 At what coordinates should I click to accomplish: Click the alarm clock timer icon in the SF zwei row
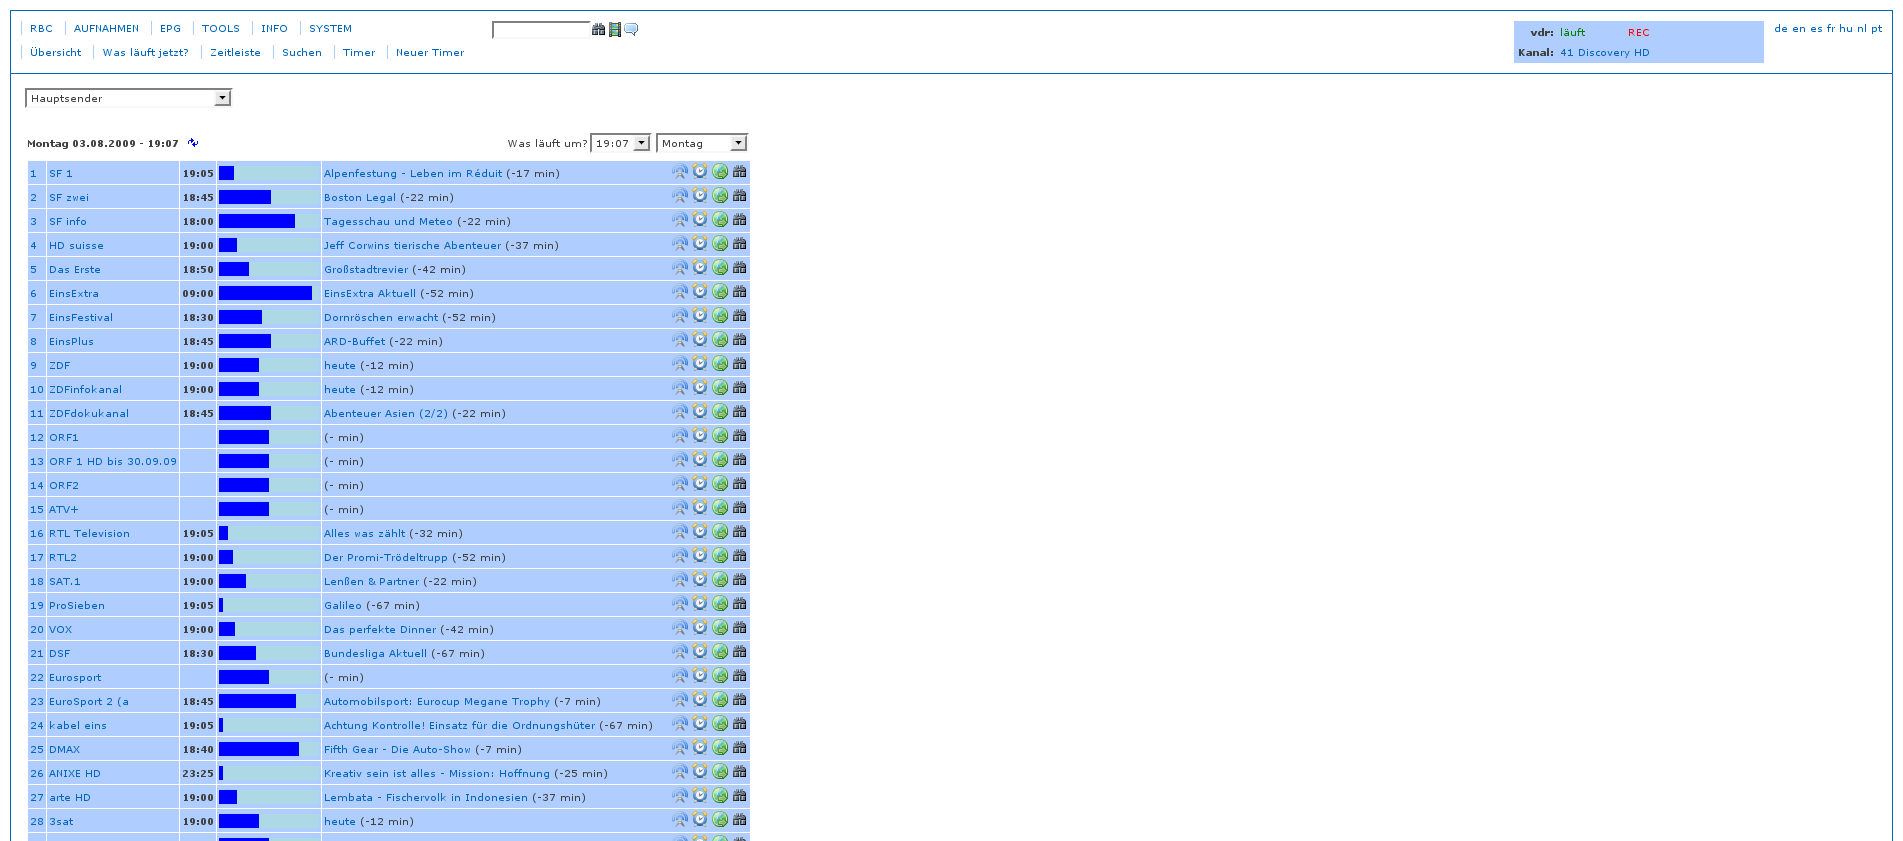700,196
